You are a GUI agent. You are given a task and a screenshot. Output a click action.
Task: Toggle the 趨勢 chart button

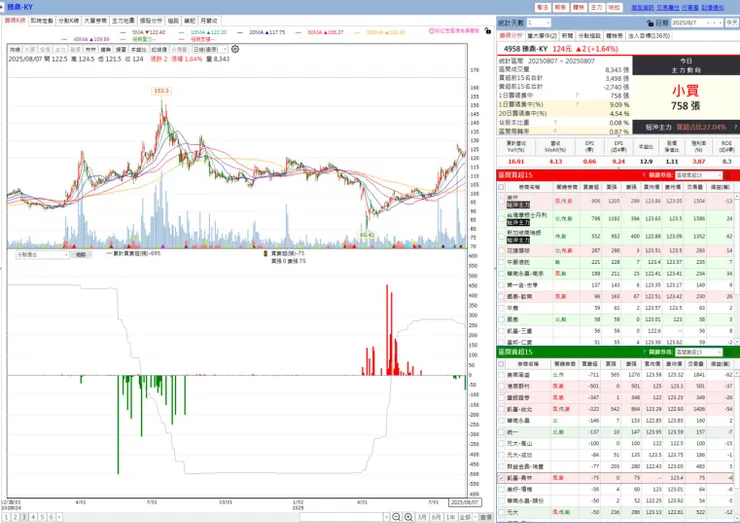pos(106,50)
